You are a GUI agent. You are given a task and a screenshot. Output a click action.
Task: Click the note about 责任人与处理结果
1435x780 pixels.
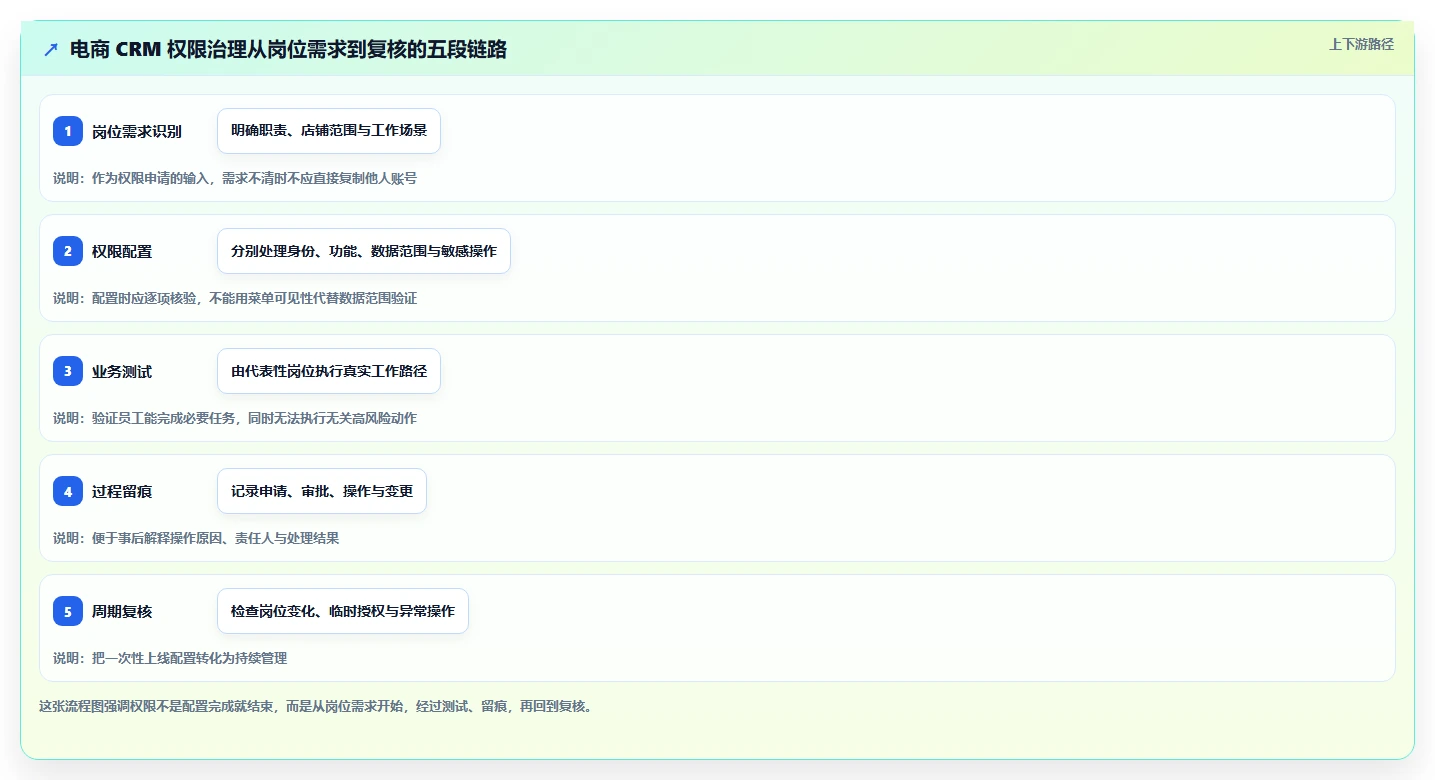click(x=196, y=538)
